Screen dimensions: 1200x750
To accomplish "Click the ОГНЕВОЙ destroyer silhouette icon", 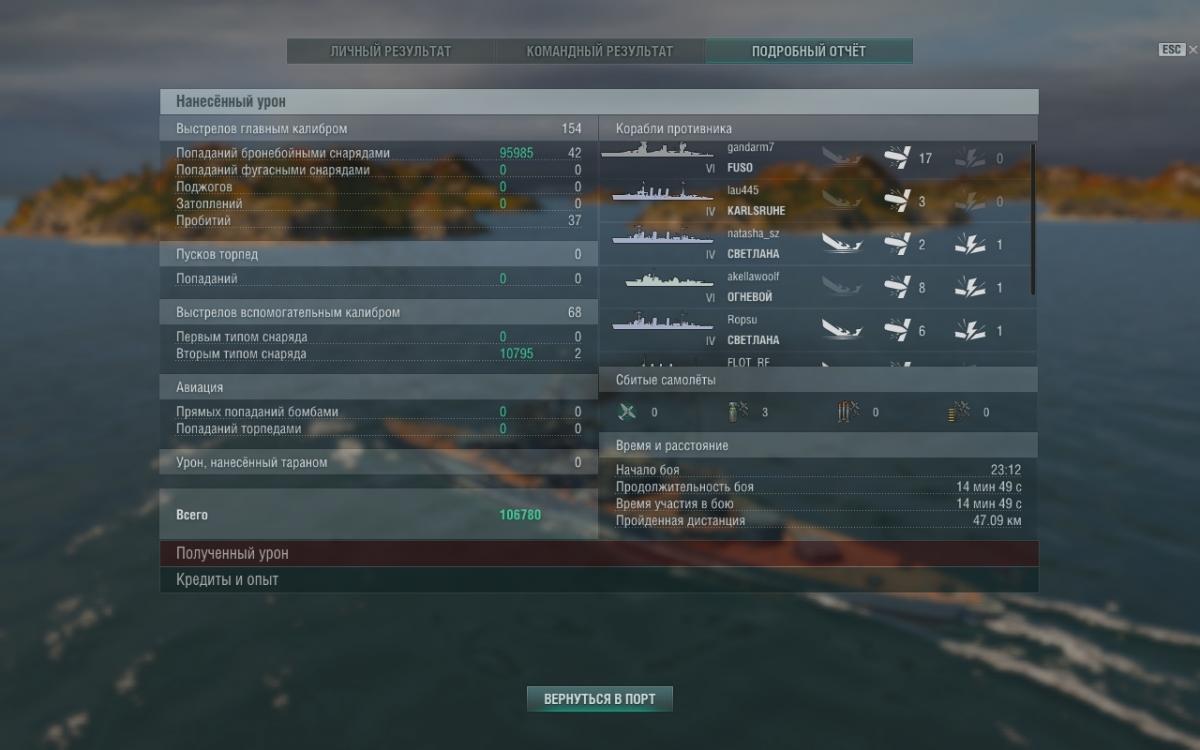I will tap(669, 281).
